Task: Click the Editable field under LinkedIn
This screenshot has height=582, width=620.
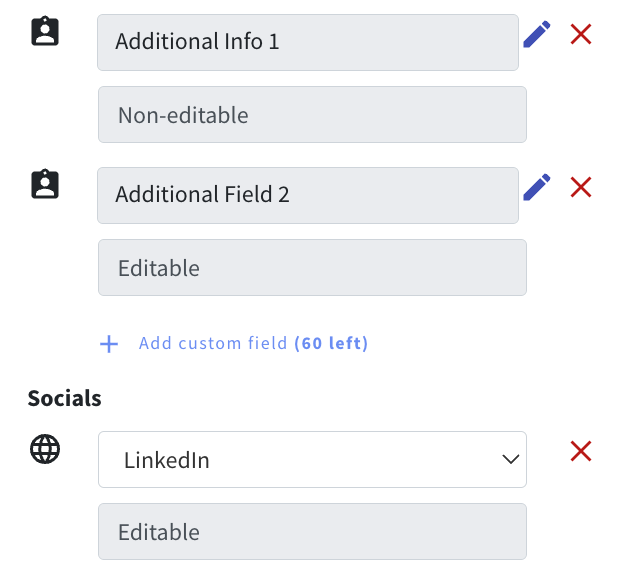Action: [x=312, y=531]
